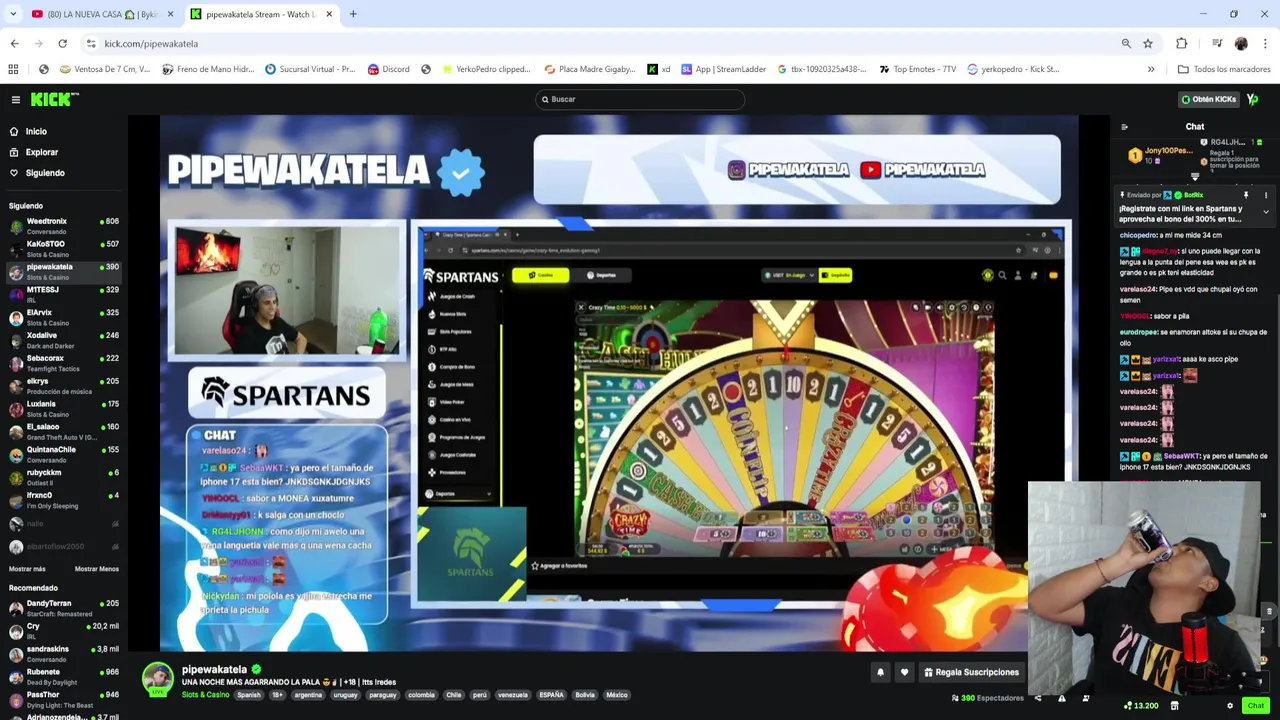Click pipewakatela streamer avatar
1280x720 pixels.
tap(157, 677)
